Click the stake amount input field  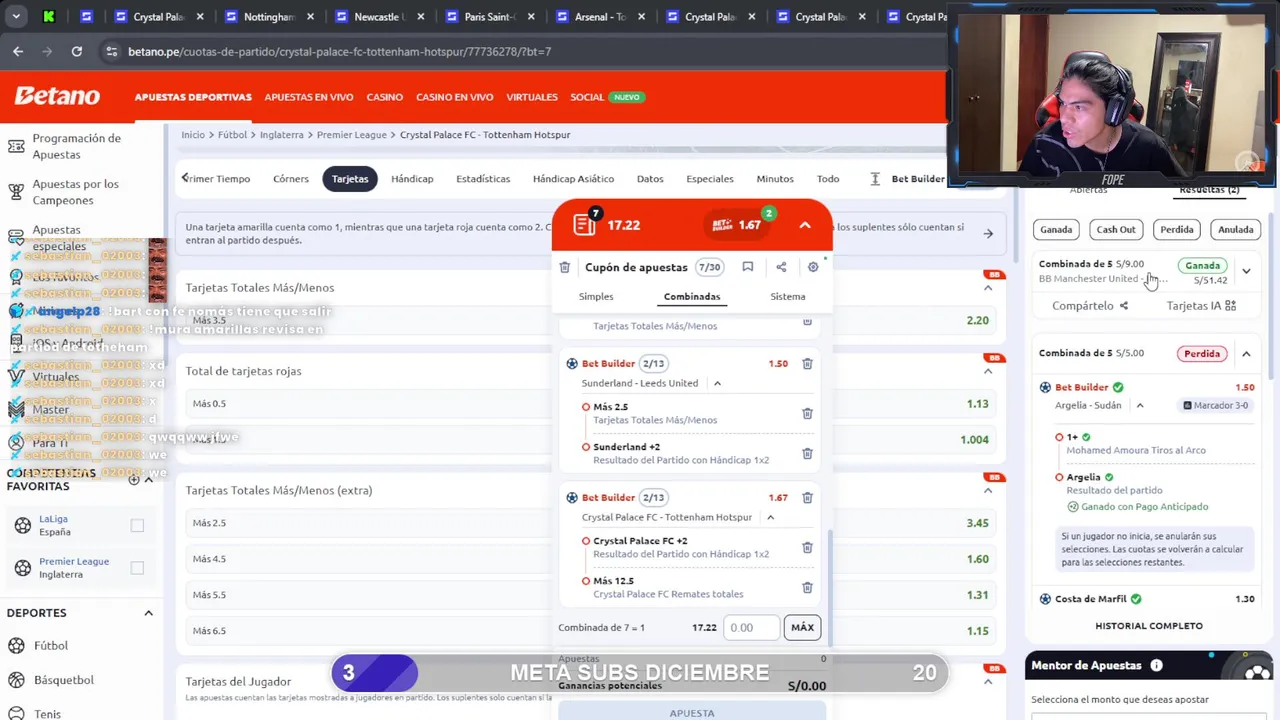(752, 627)
